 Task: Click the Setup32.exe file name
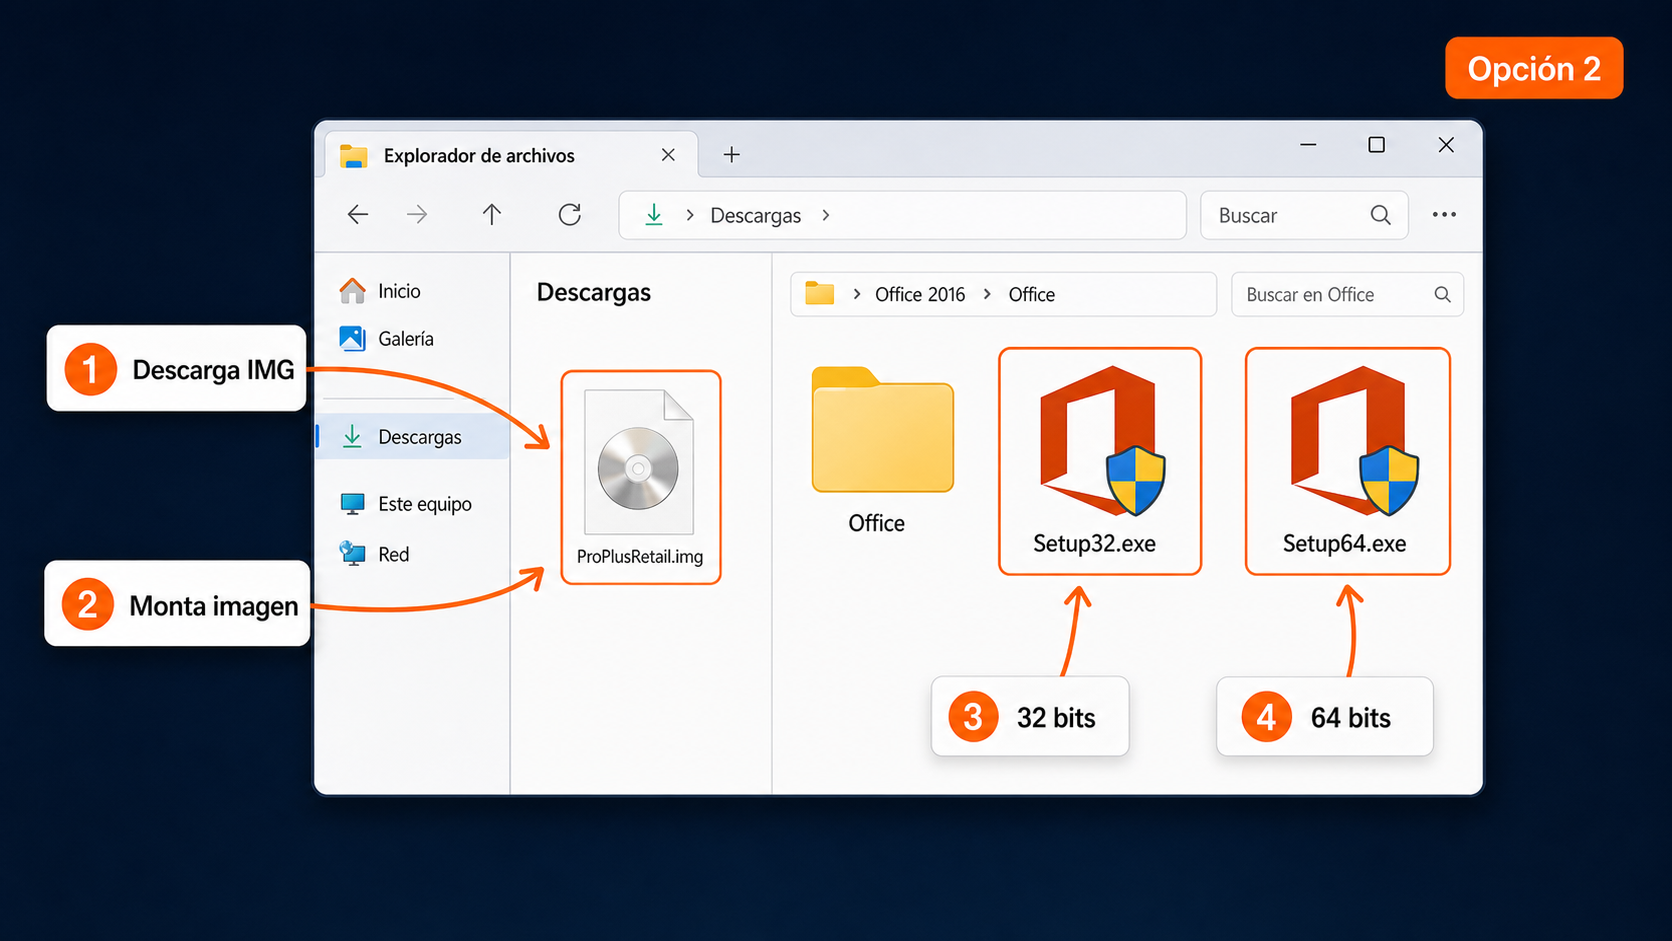[x=1095, y=544]
